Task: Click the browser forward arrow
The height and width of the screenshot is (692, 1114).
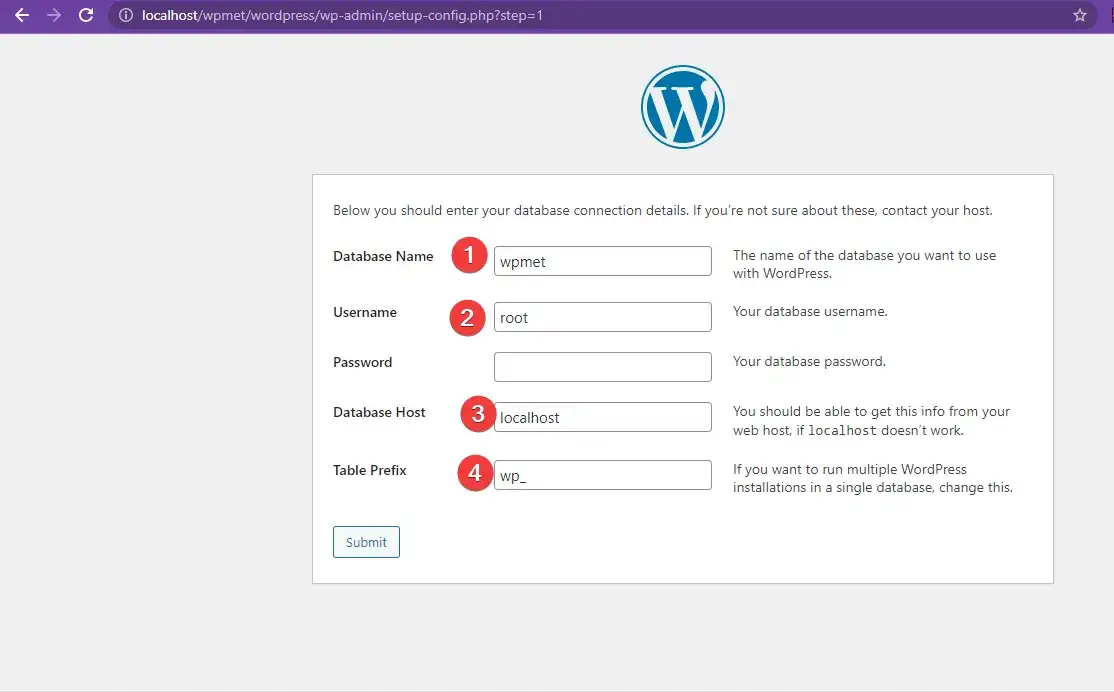Action: tap(54, 15)
